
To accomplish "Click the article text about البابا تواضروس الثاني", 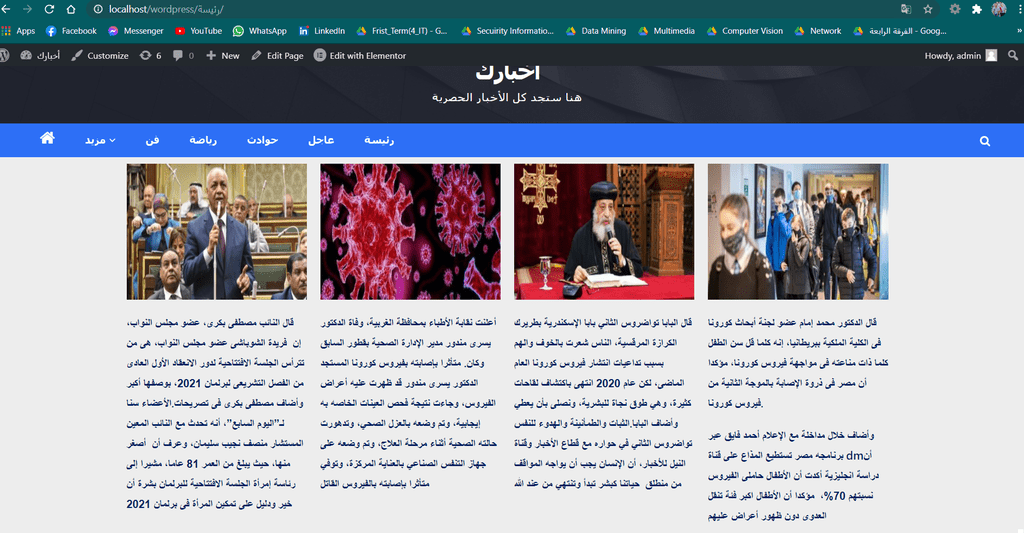I will pyautogui.click(x=603, y=403).
